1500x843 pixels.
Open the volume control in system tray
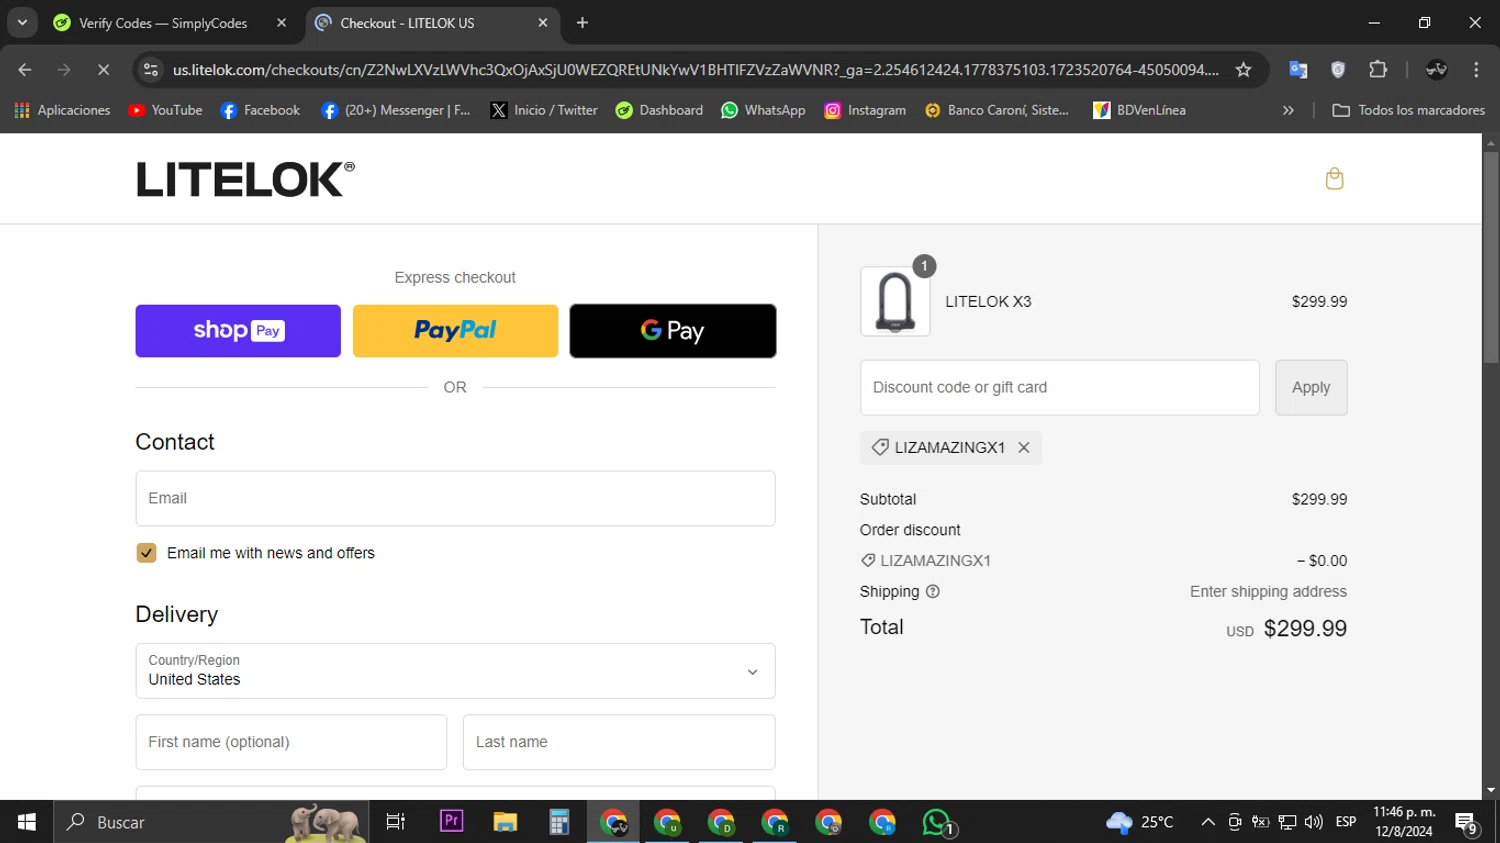tap(1314, 822)
